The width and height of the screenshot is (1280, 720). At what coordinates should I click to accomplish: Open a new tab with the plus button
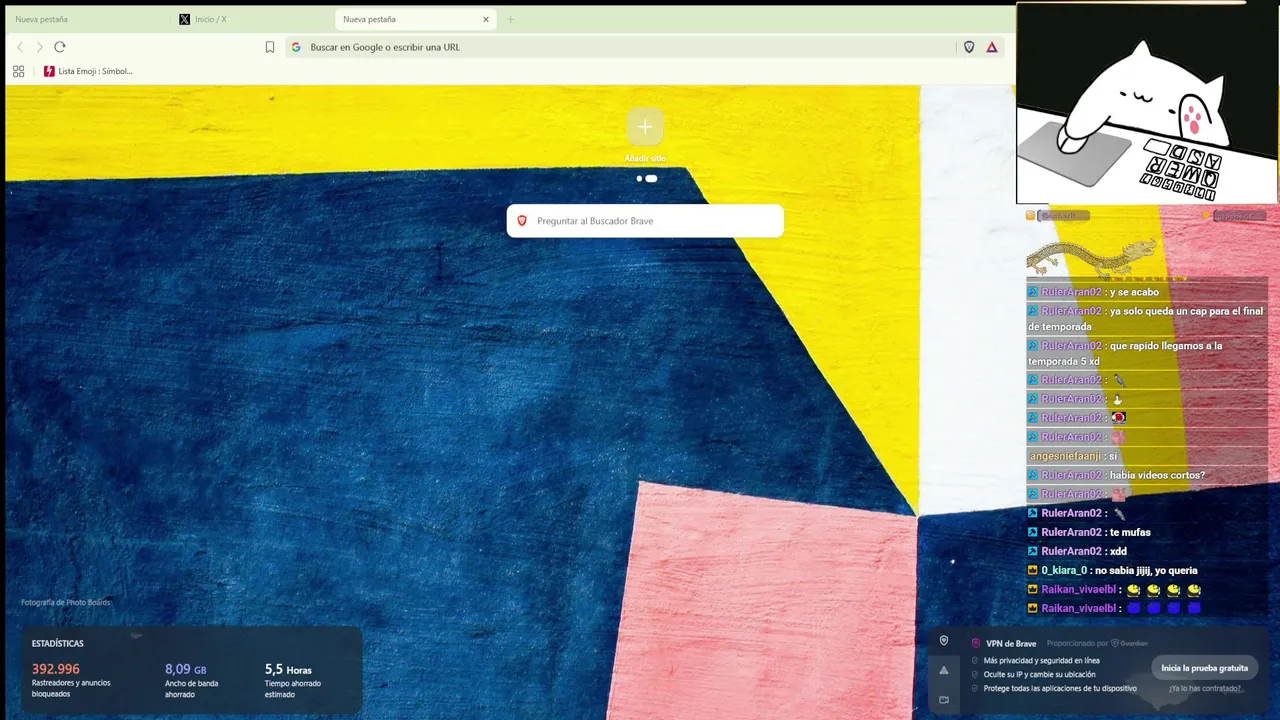tap(510, 19)
